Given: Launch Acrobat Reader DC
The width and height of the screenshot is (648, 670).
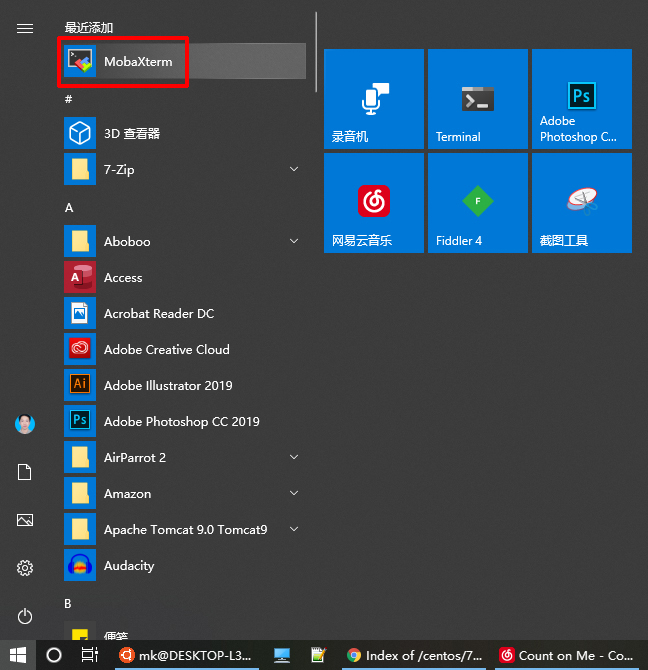Looking at the screenshot, I should [x=158, y=314].
